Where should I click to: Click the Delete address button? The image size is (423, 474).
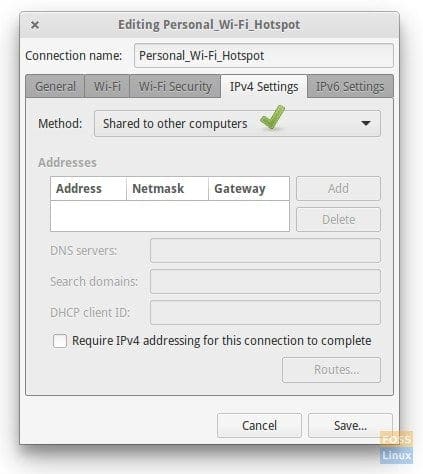(x=338, y=220)
